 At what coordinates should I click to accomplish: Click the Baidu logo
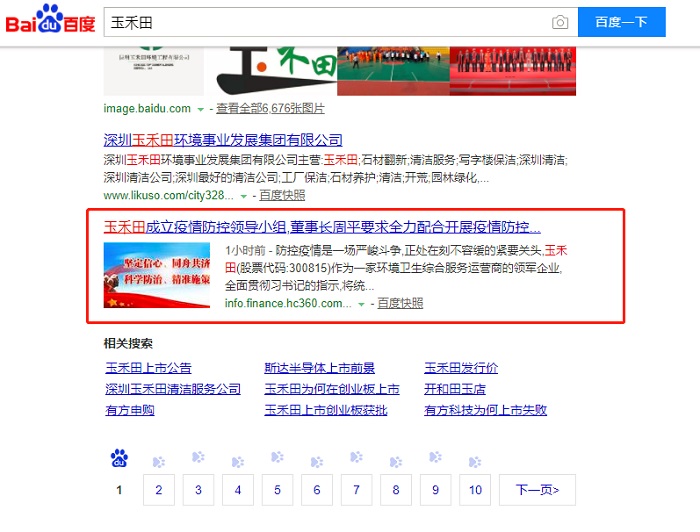click(50, 19)
